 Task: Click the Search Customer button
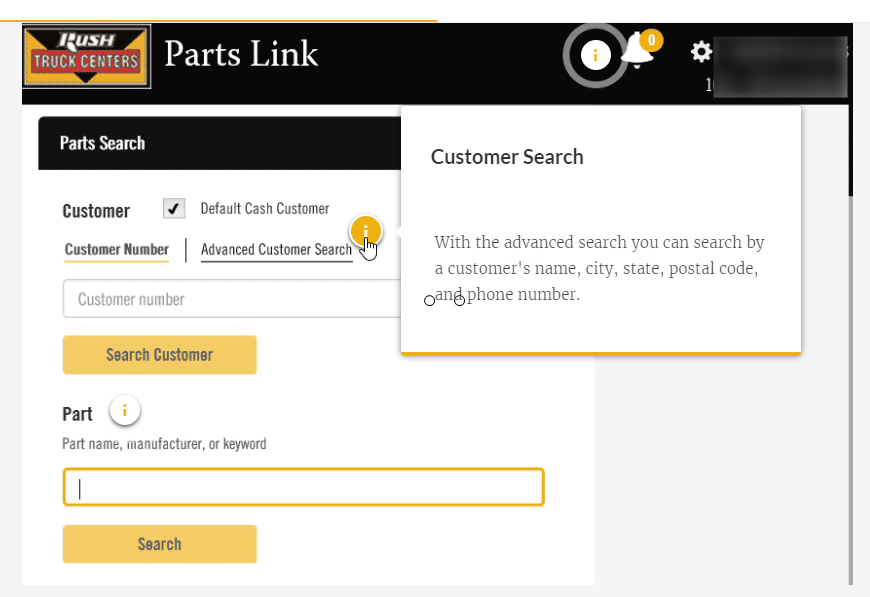point(160,355)
